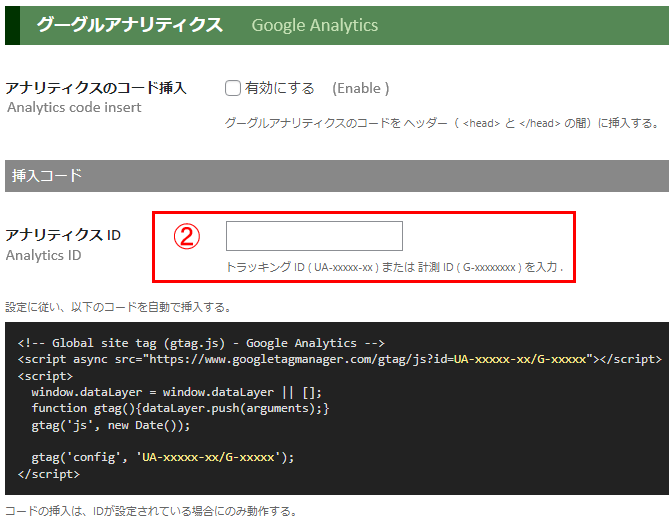Click the opening <script> tag line

pos(46,376)
